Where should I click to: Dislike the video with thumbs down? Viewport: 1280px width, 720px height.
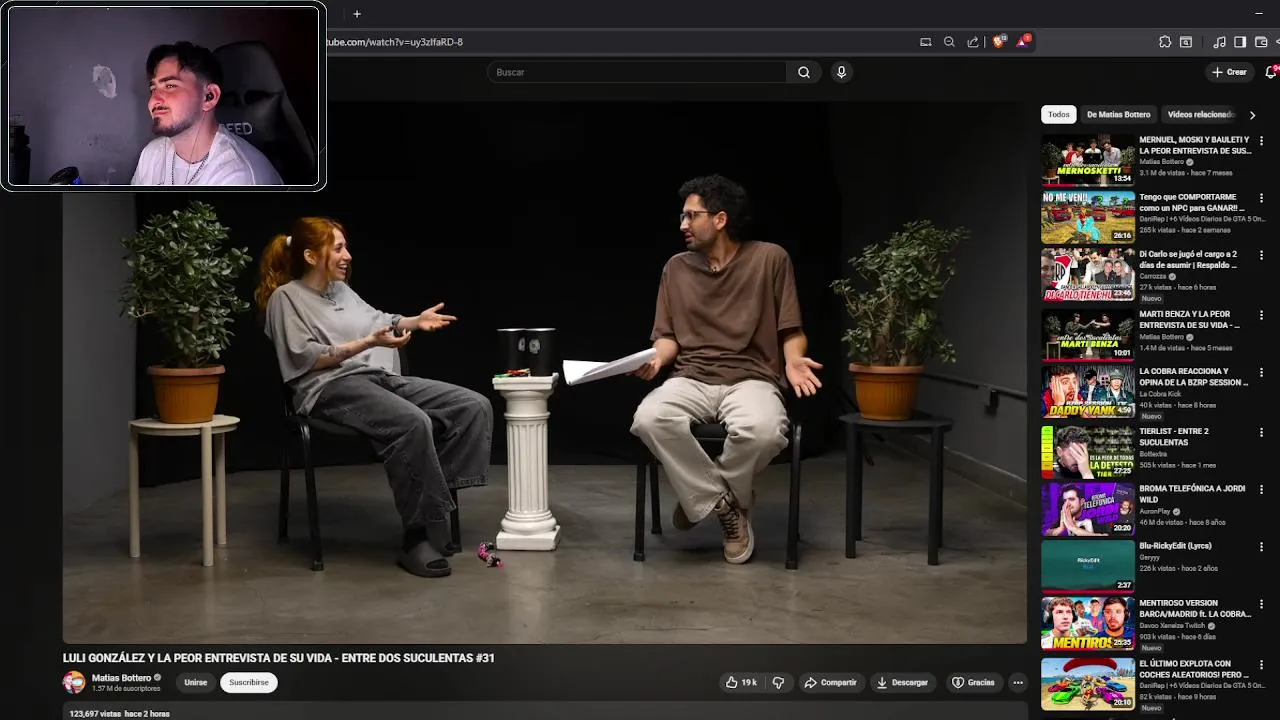pyautogui.click(x=779, y=682)
